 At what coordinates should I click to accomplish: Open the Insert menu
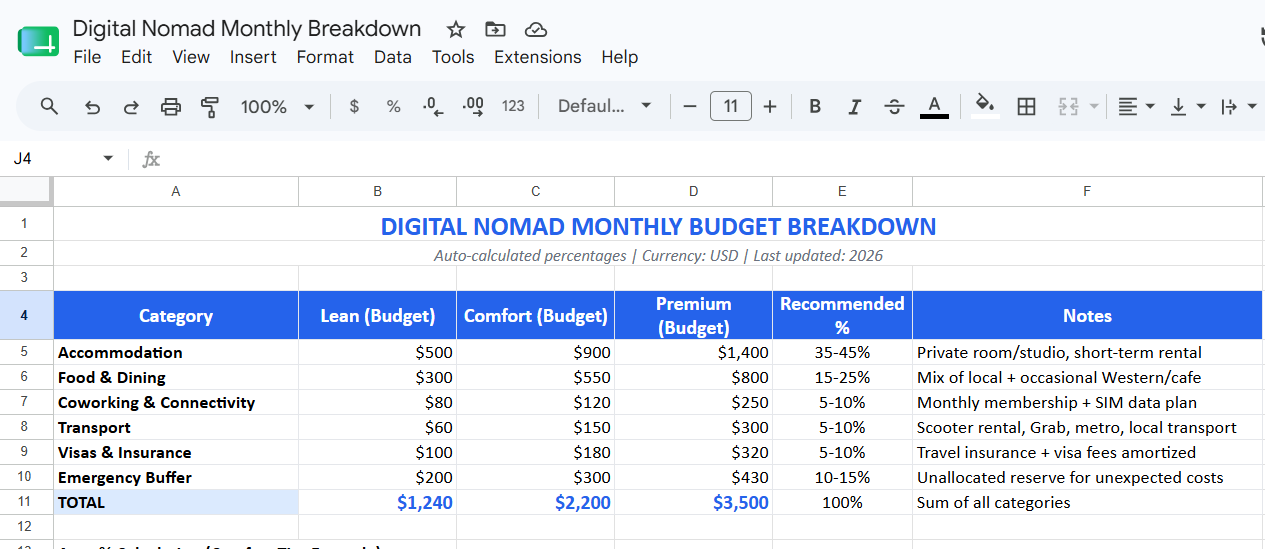253,57
